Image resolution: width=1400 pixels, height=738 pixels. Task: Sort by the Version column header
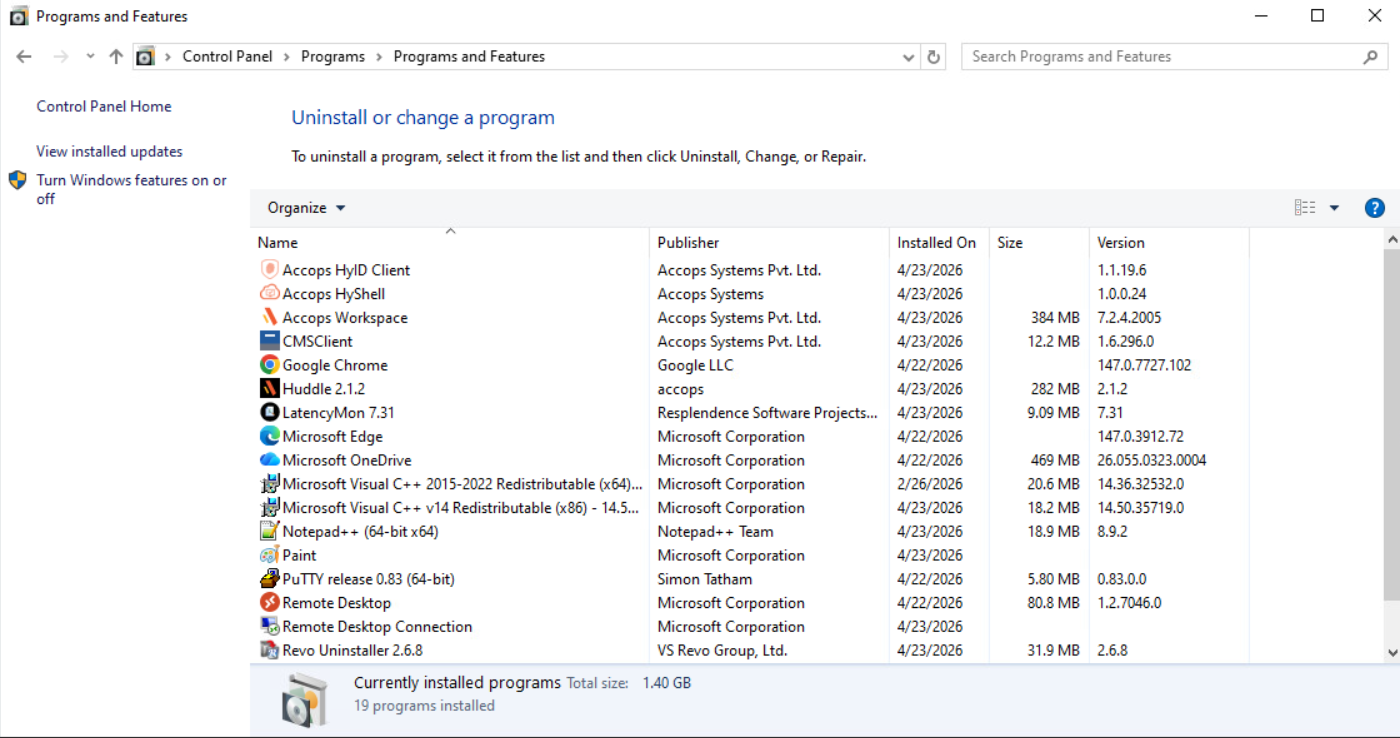pos(1169,242)
